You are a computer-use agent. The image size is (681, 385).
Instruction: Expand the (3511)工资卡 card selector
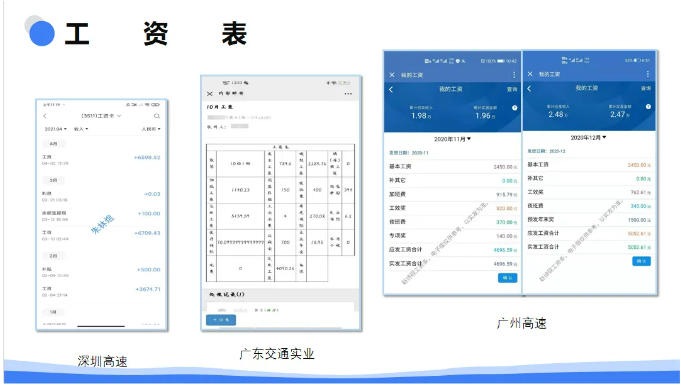(101, 116)
